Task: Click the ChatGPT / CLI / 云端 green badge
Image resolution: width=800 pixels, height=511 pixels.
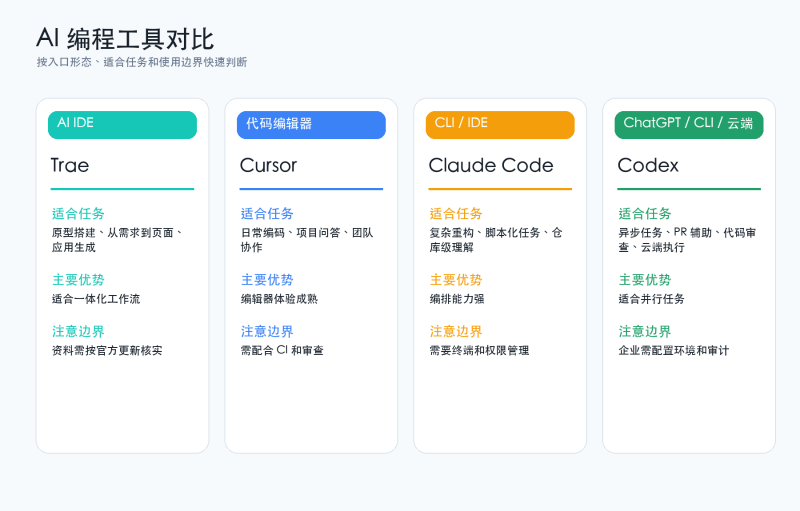Action: click(x=689, y=125)
